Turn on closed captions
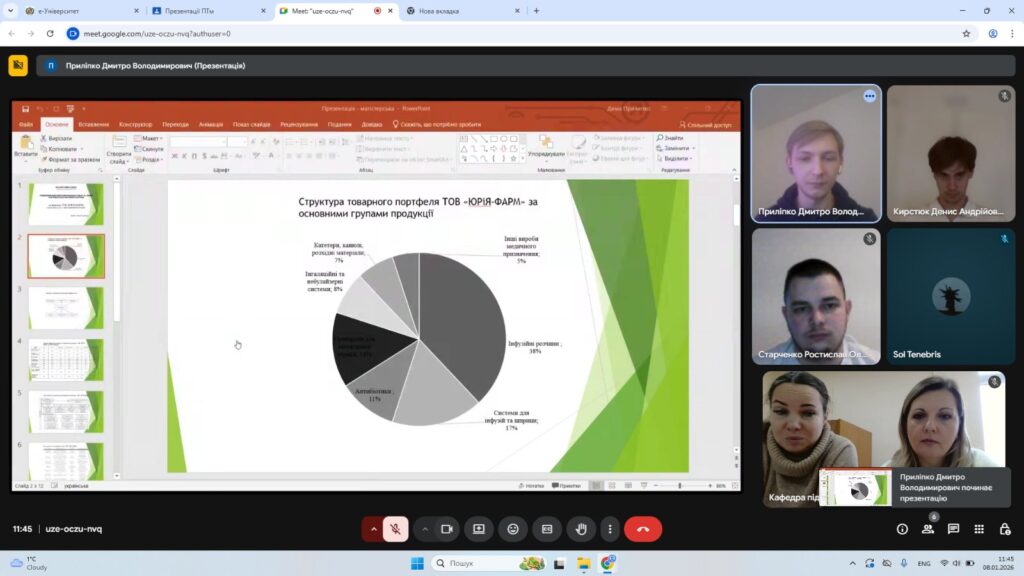Screen dimensions: 1024x576 point(547,529)
